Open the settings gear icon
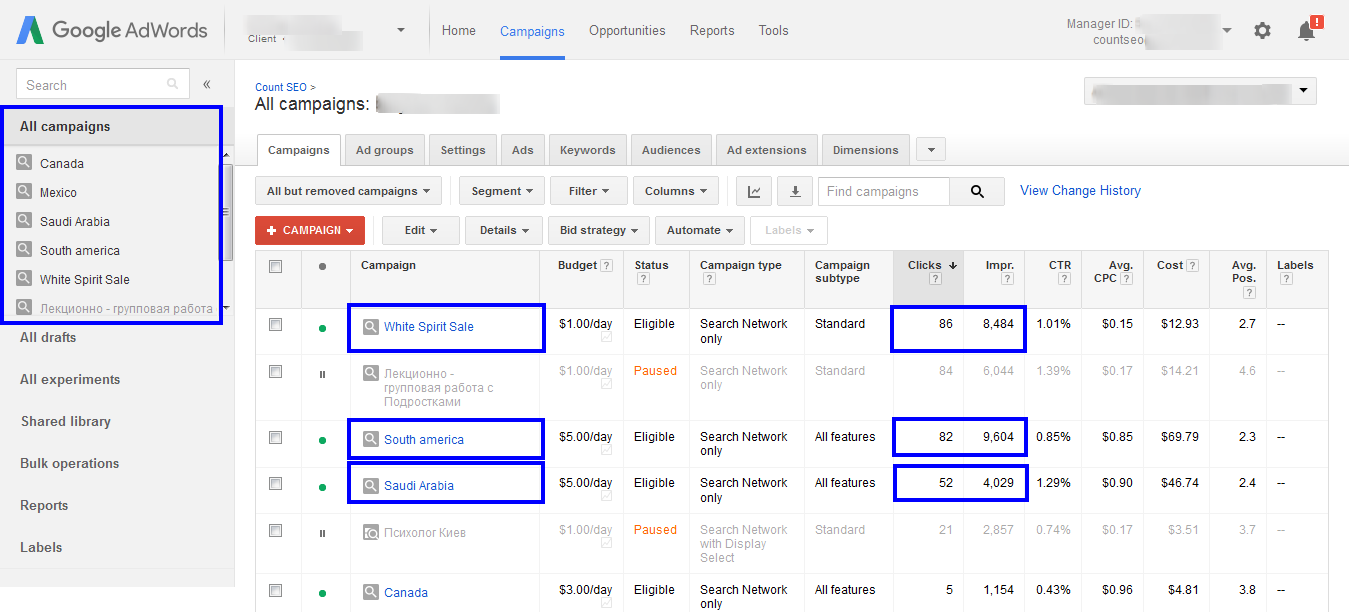1349x612 pixels. tap(1262, 31)
